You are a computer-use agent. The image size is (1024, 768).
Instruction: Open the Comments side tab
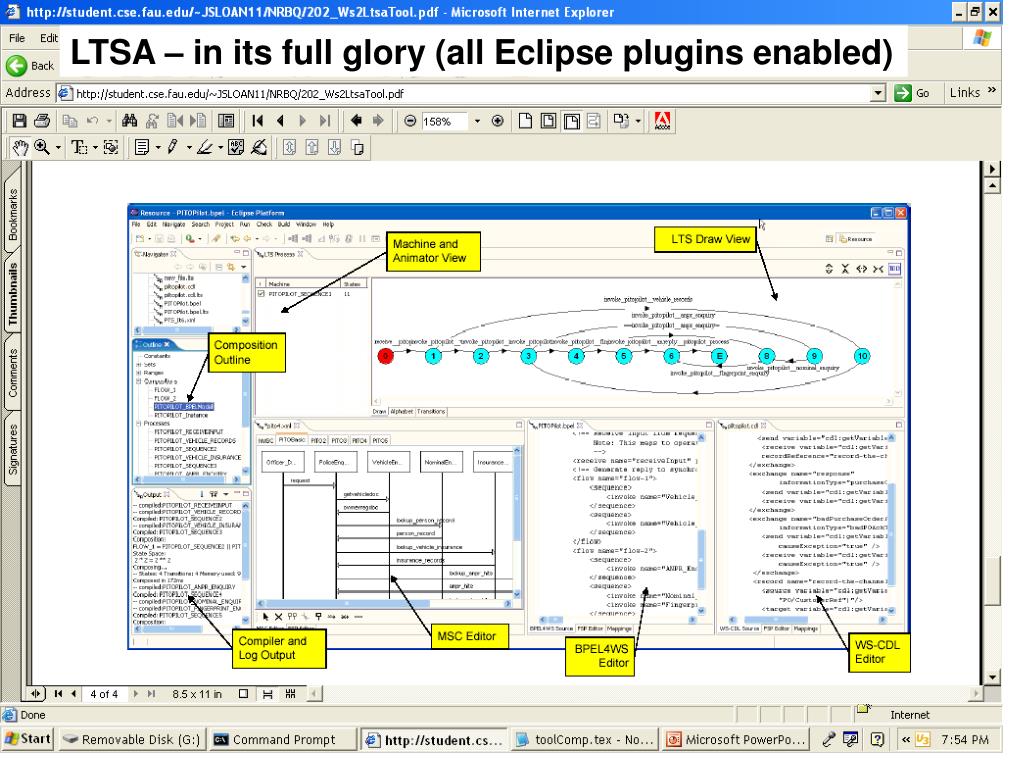[12, 373]
